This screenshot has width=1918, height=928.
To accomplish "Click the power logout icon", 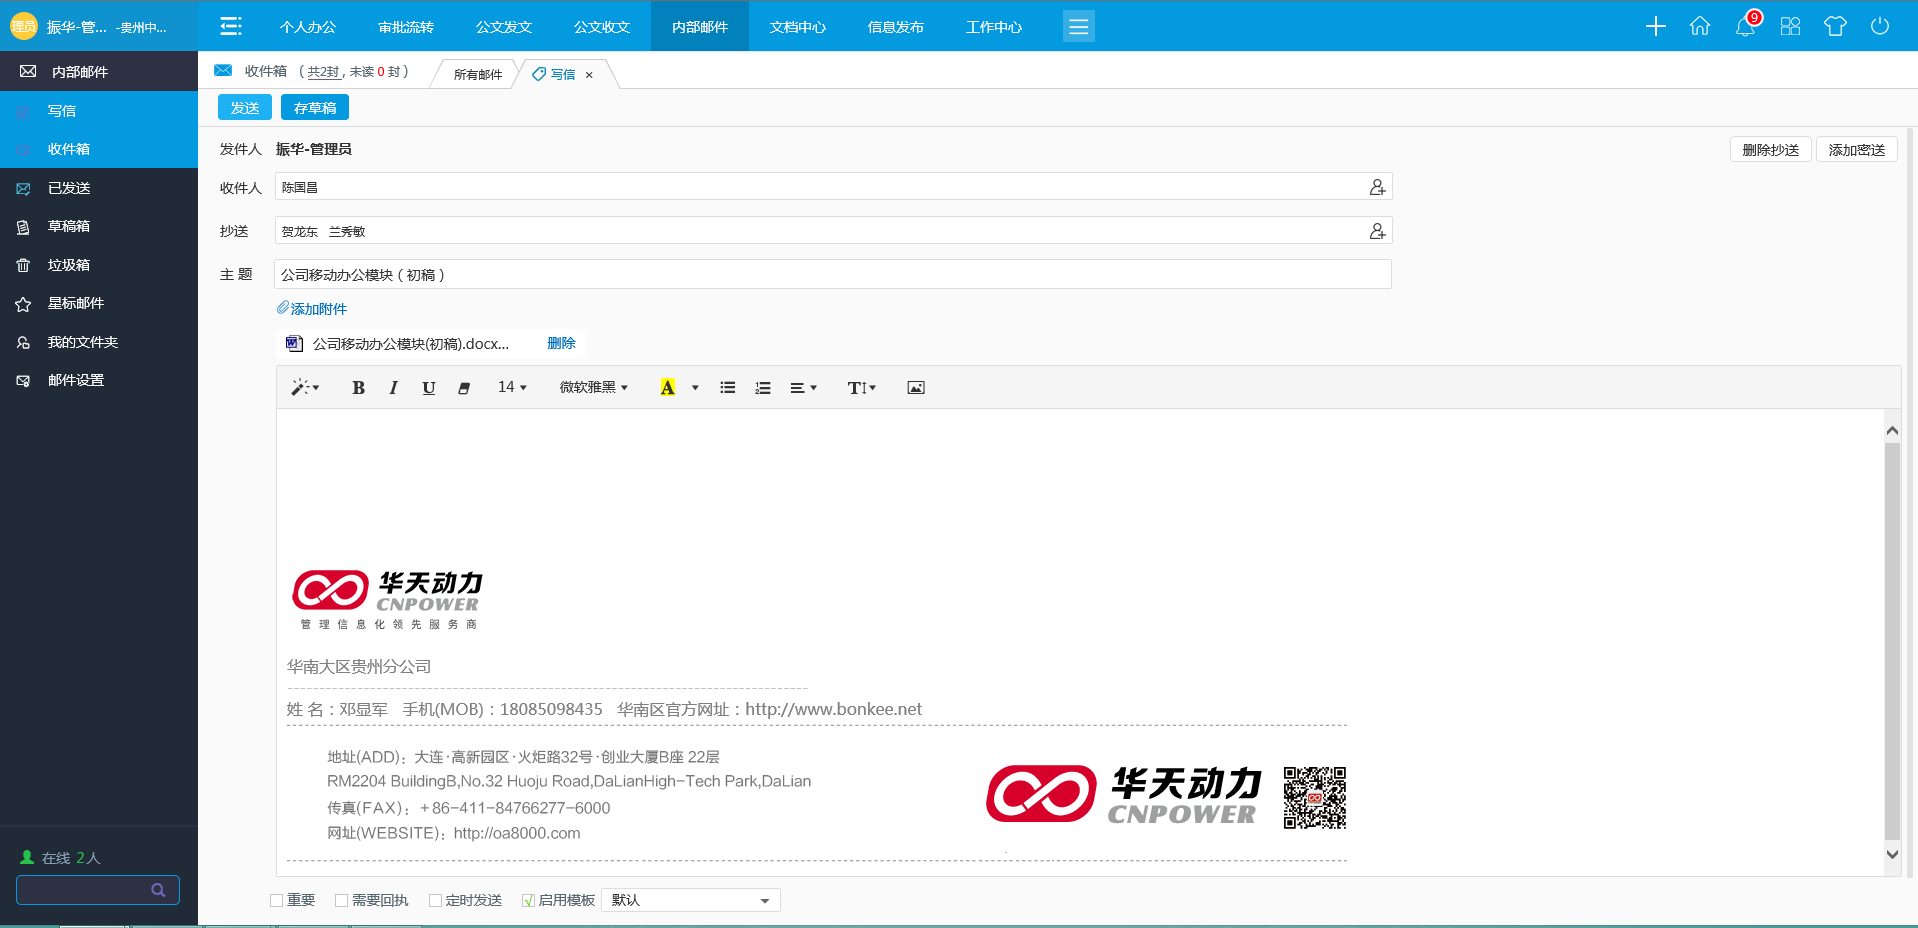I will point(1880,26).
